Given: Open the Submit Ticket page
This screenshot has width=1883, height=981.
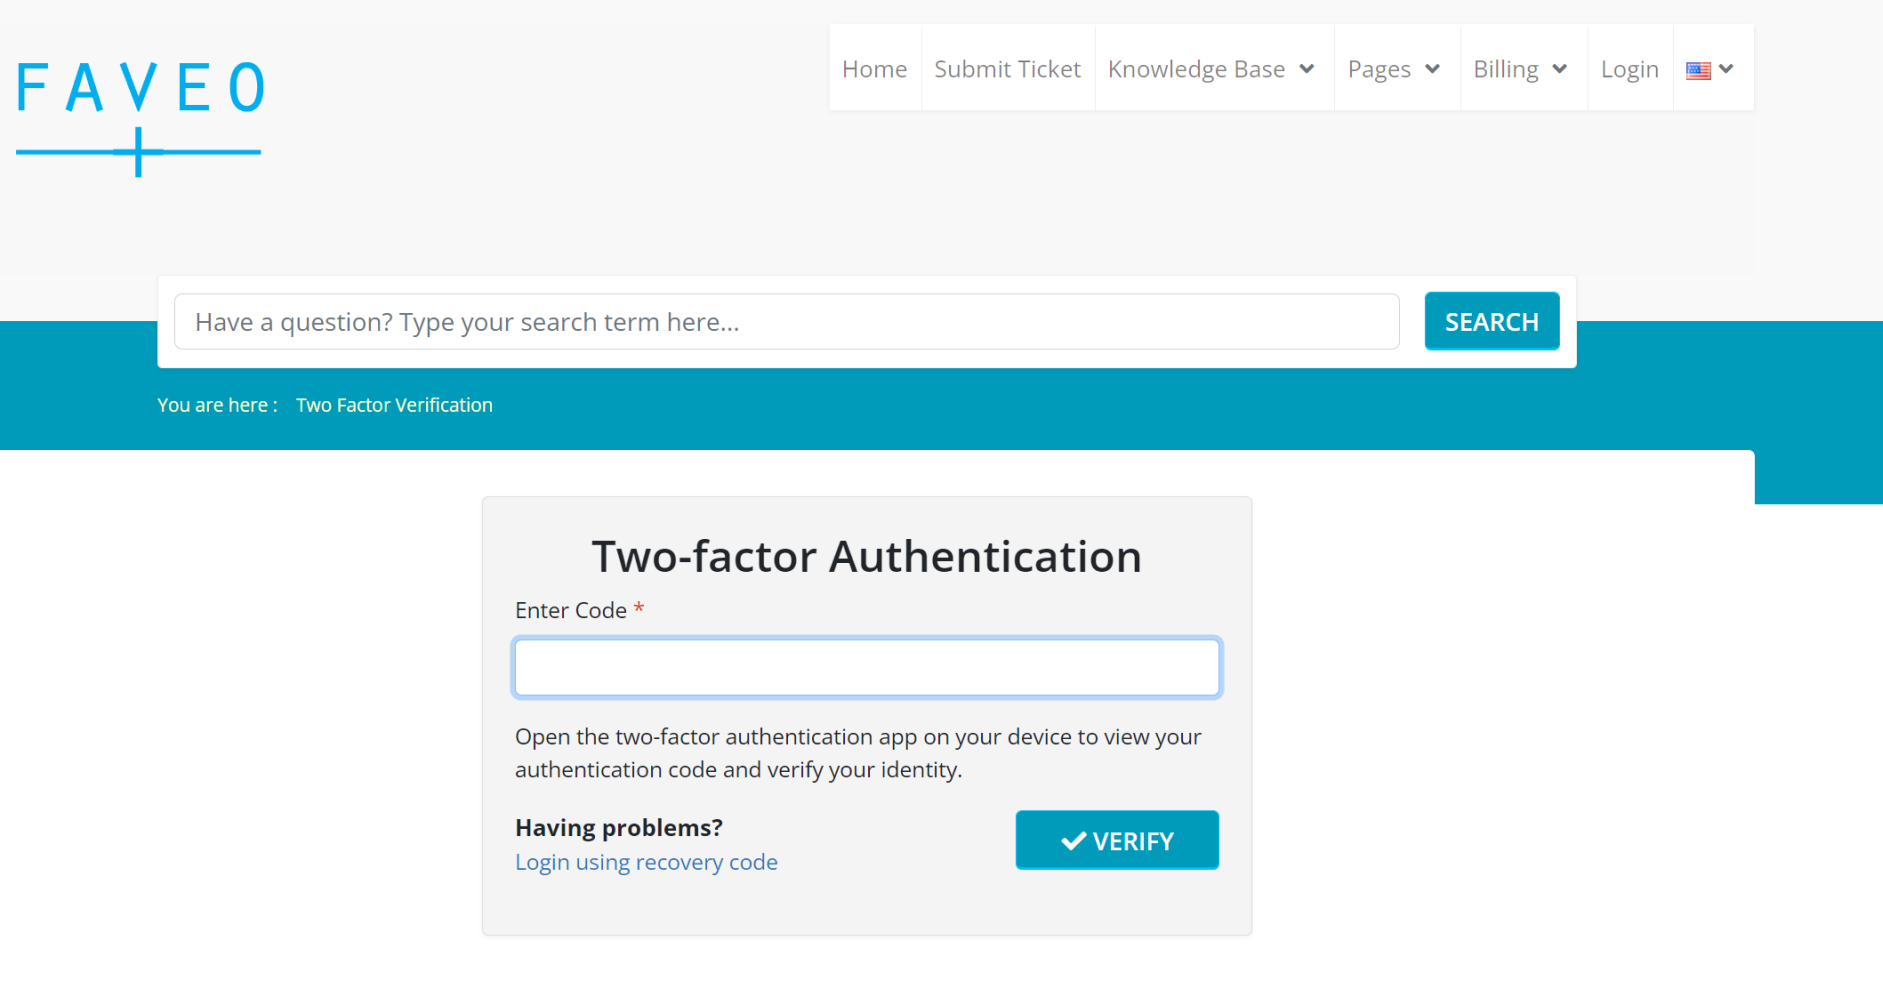Looking at the screenshot, I should click(x=1007, y=69).
